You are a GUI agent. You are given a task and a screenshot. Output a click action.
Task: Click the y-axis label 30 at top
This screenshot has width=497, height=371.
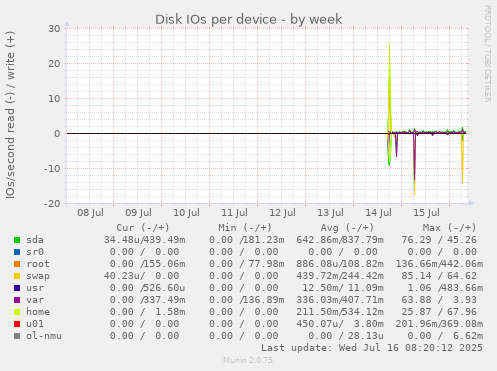click(54, 29)
